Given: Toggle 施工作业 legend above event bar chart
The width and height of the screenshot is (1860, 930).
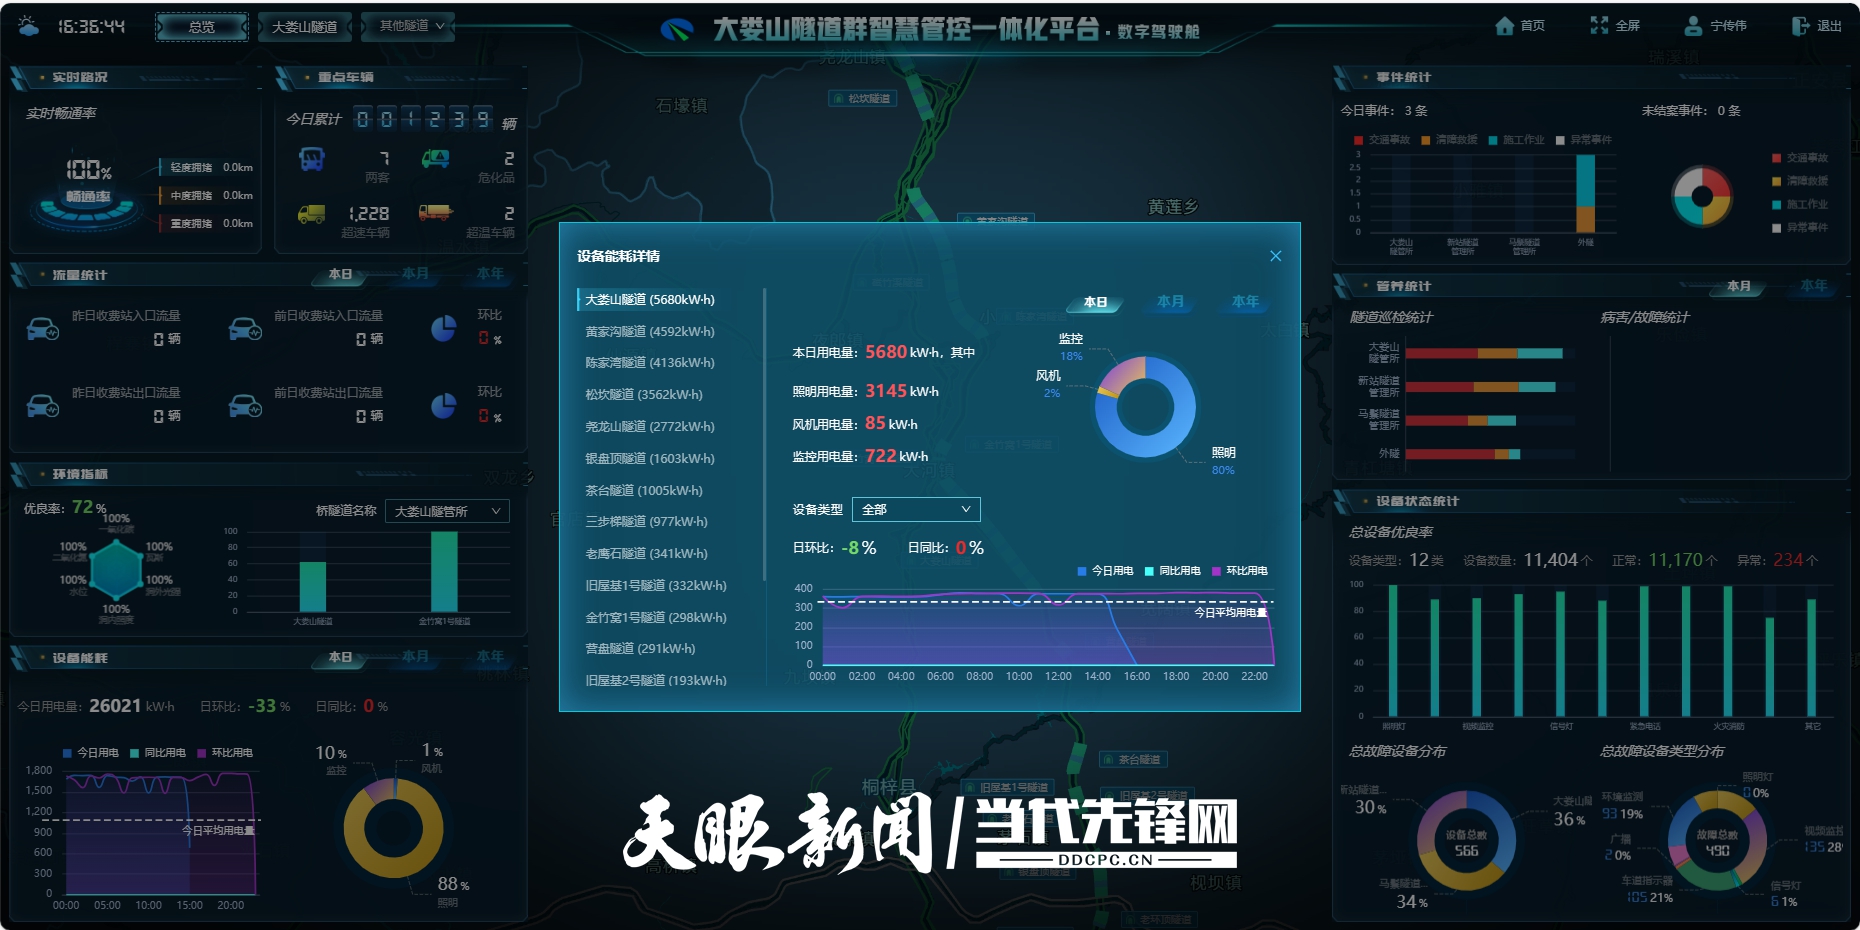Looking at the screenshot, I should pyautogui.click(x=1516, y=140).
